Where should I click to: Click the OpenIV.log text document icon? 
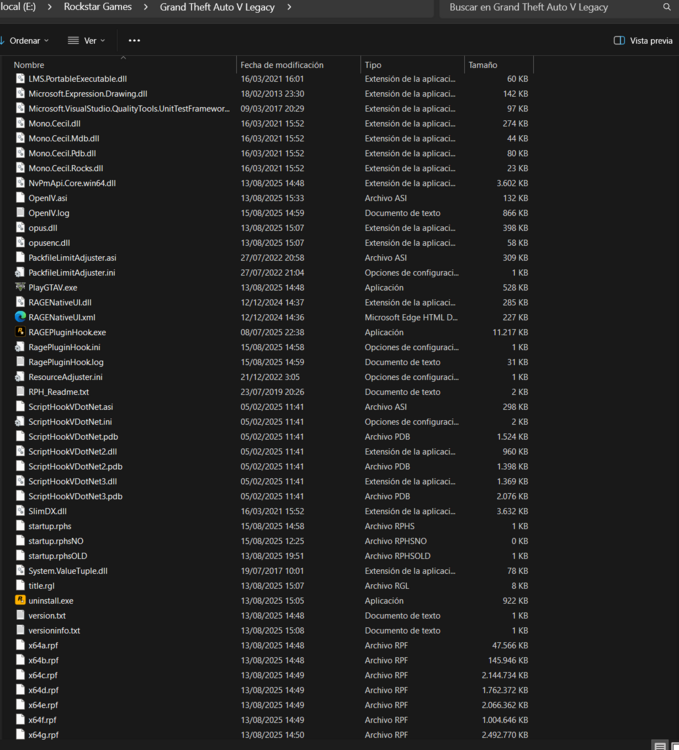click(x=20, y=212)
